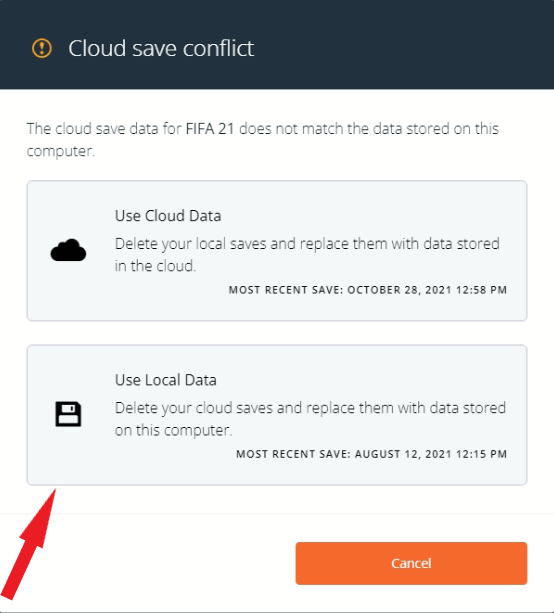Click the 'on this computer.' text line
The width and height of the screenshot is (554, 613).
[x=174, y=430]
